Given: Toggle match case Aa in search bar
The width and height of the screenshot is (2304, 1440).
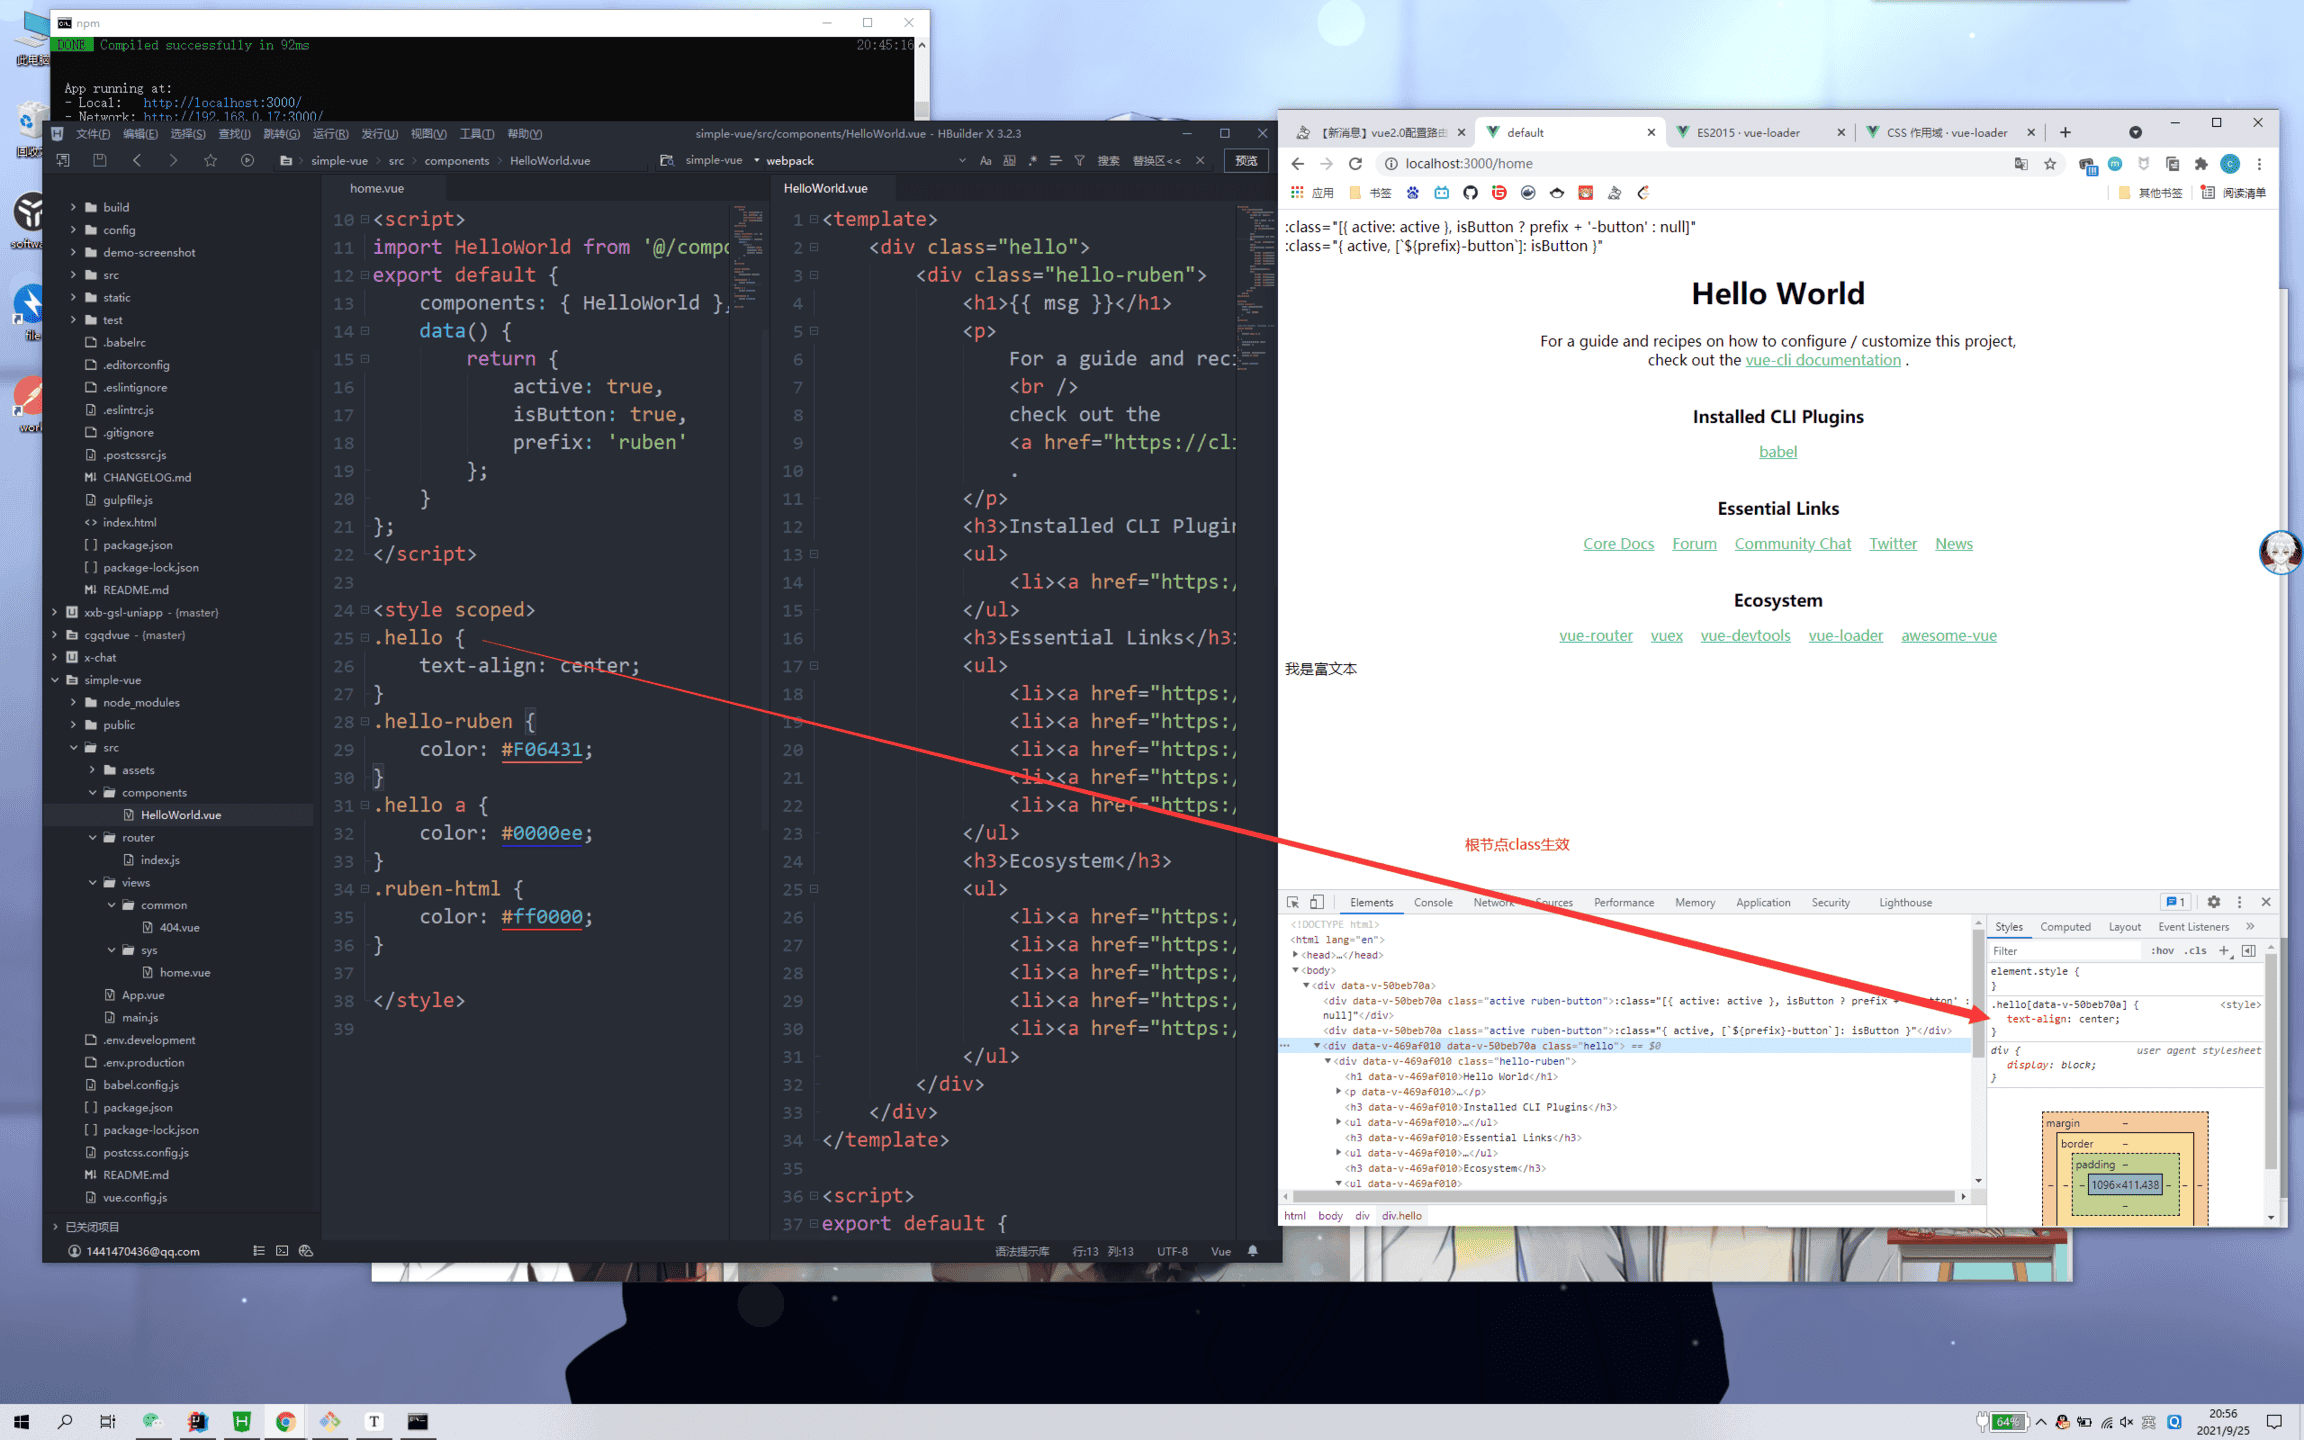Looking at the screenshot, I should [985, 160].
